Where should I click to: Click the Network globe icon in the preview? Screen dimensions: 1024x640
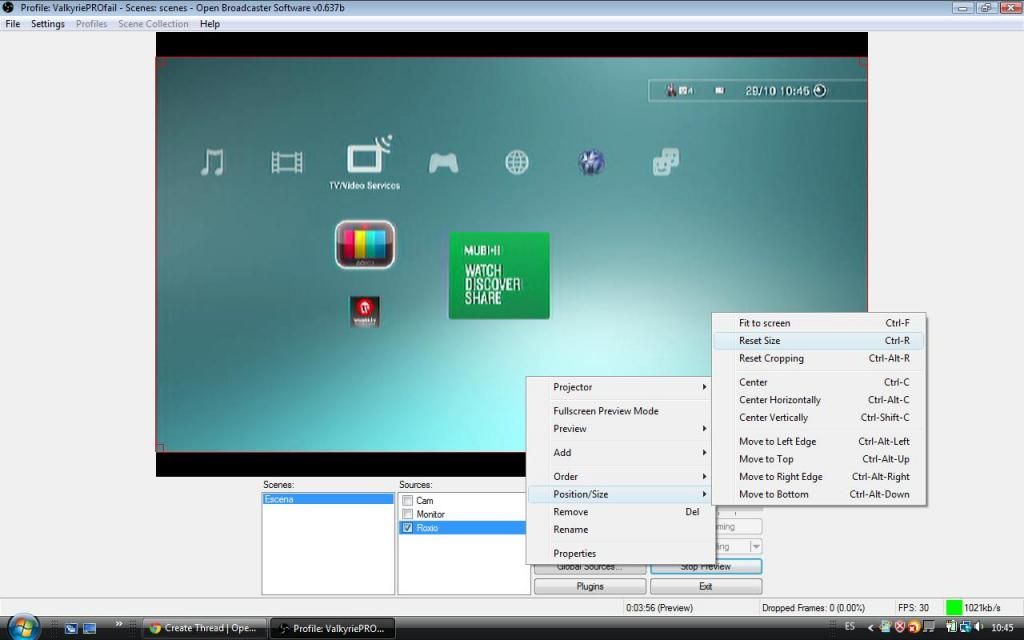tap(517, 162)
